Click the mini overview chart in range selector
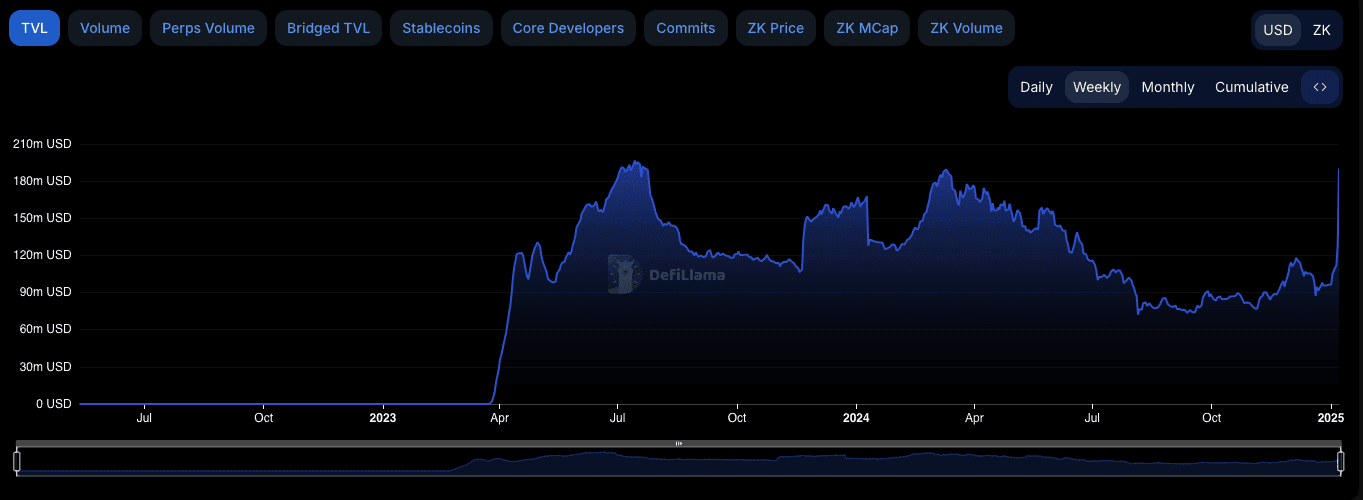 [x=678, y=462]
